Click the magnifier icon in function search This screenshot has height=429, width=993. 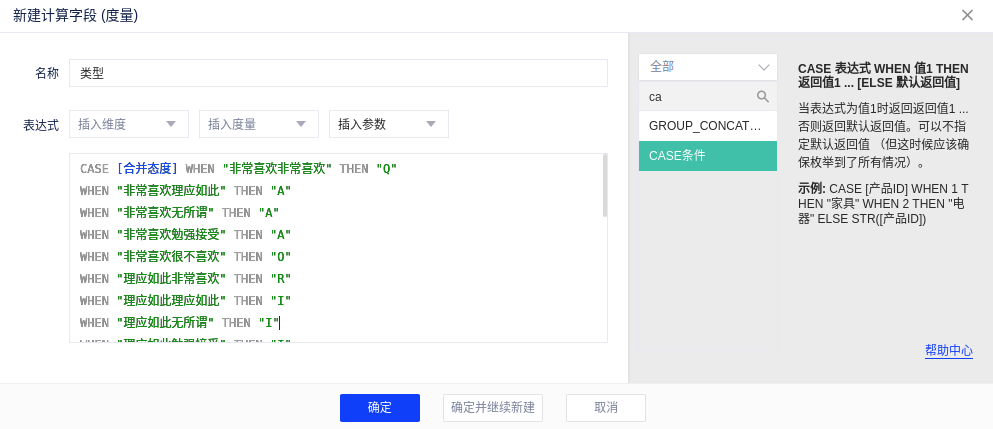click(762, 97)
